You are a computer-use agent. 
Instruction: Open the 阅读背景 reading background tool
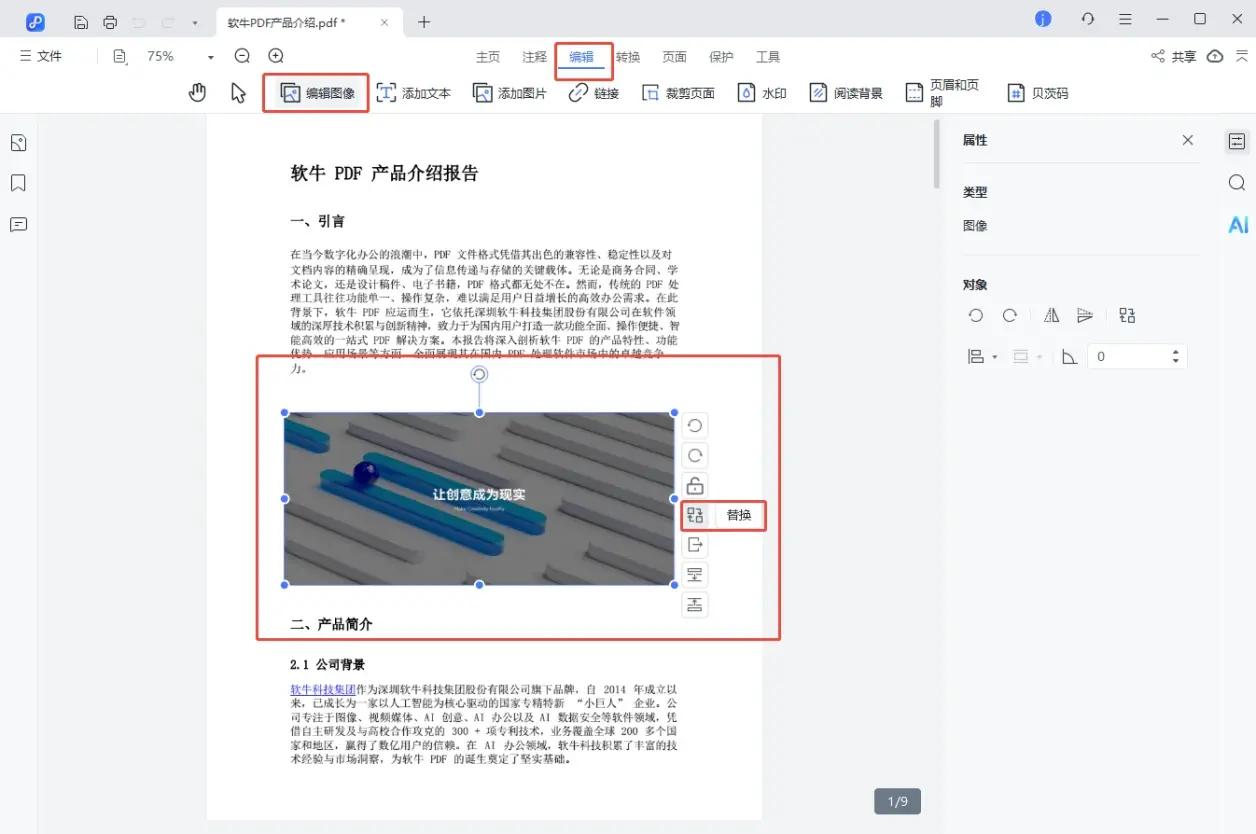coord(846,93)
